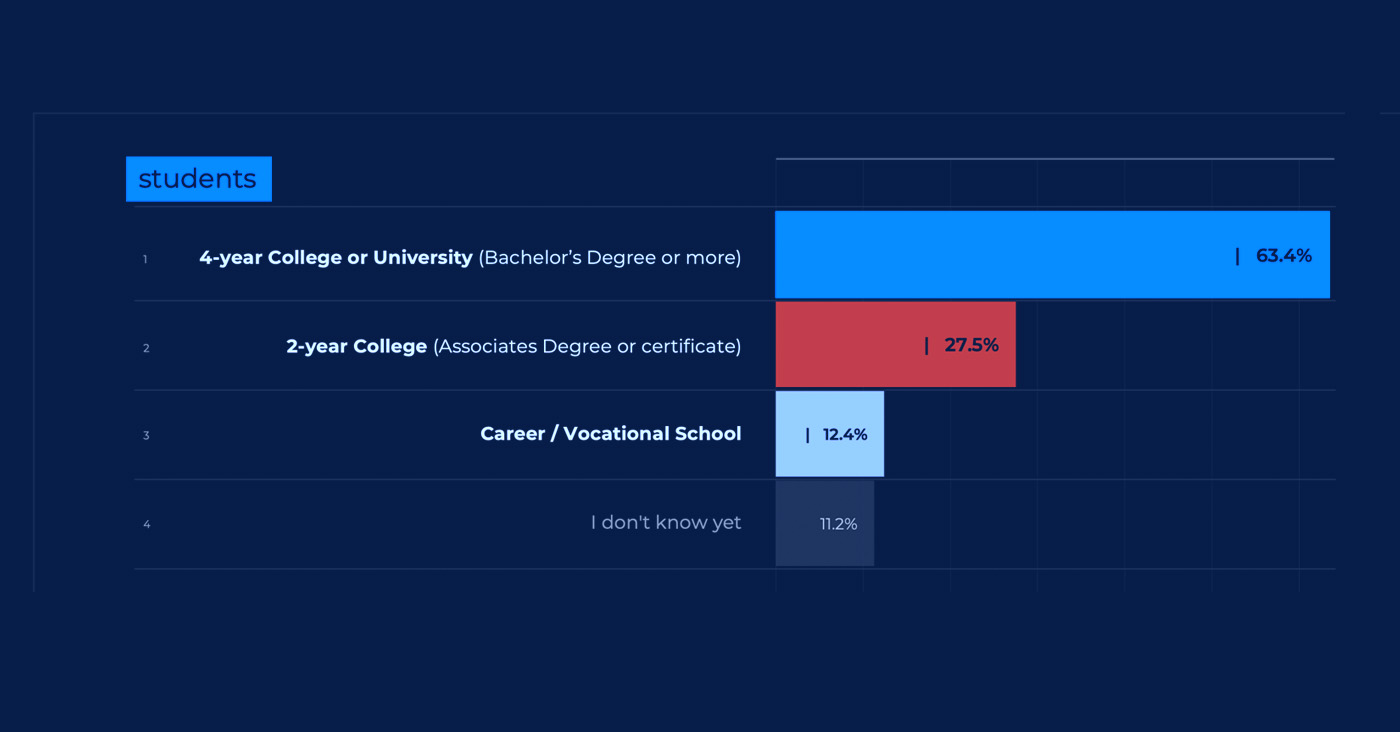This screenshot has height=732, width=1400.
Task: Select the 11.2% value label
Action: point(838,524)
